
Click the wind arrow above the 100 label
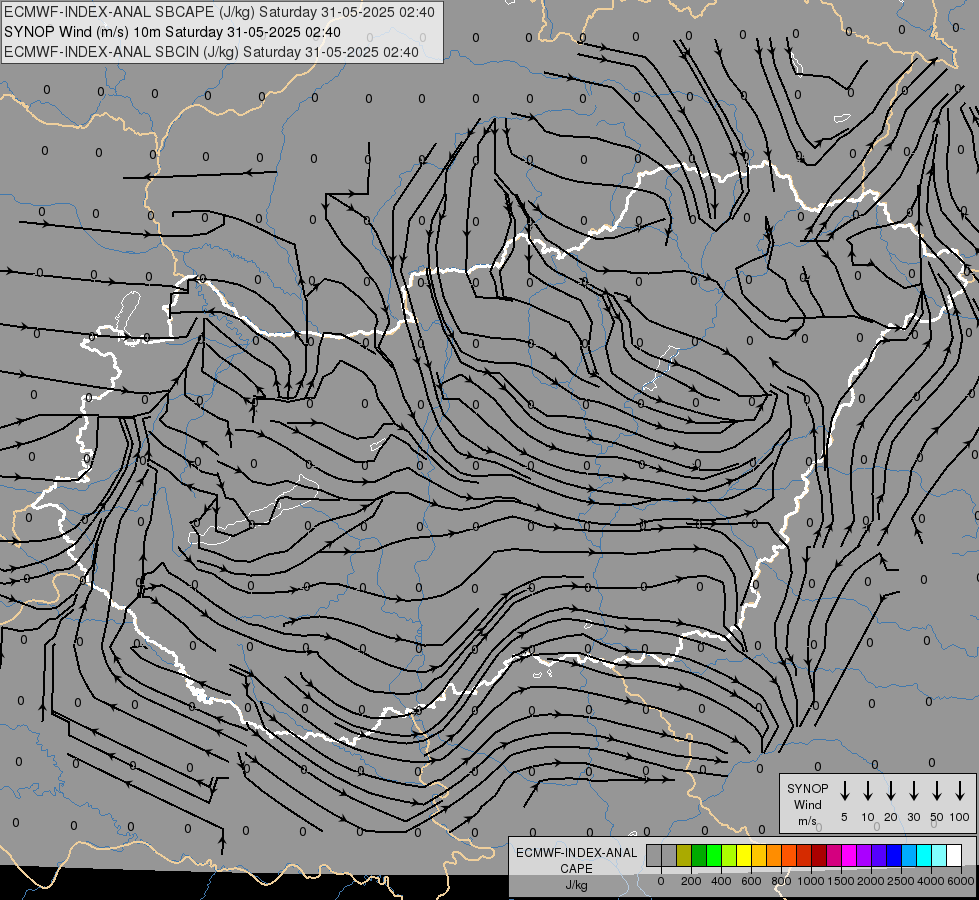(960, 791)
